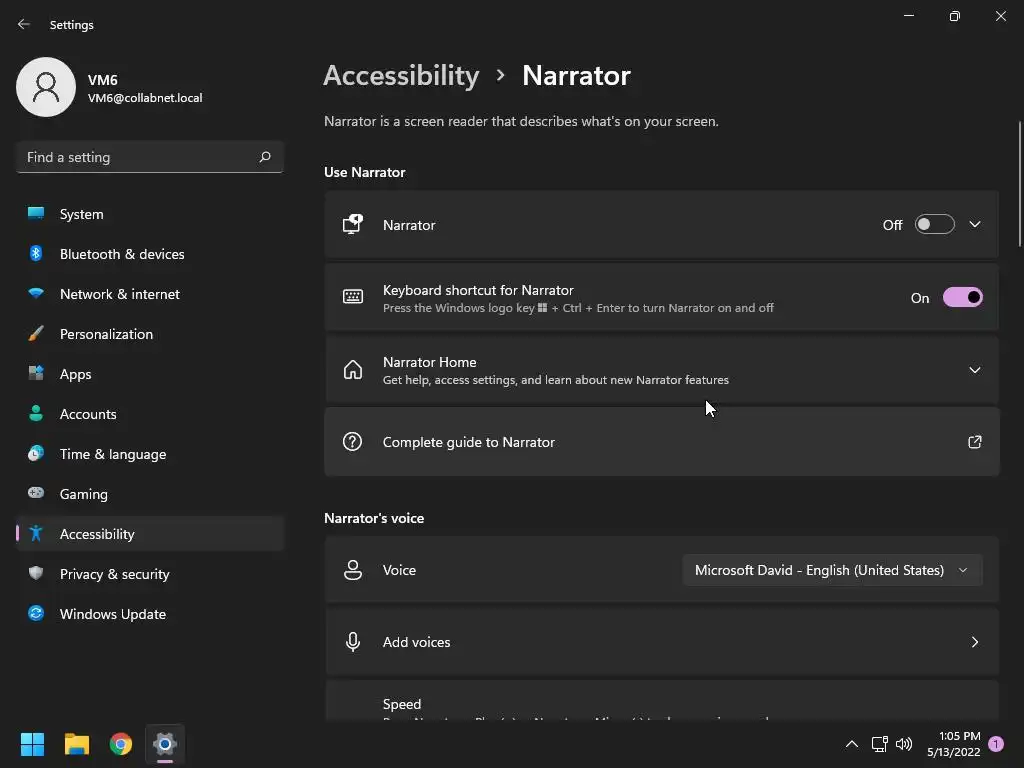1024x768 pixels.
Task: Click Accessibility breadcrumb link
Action: (x=401, y=76)
